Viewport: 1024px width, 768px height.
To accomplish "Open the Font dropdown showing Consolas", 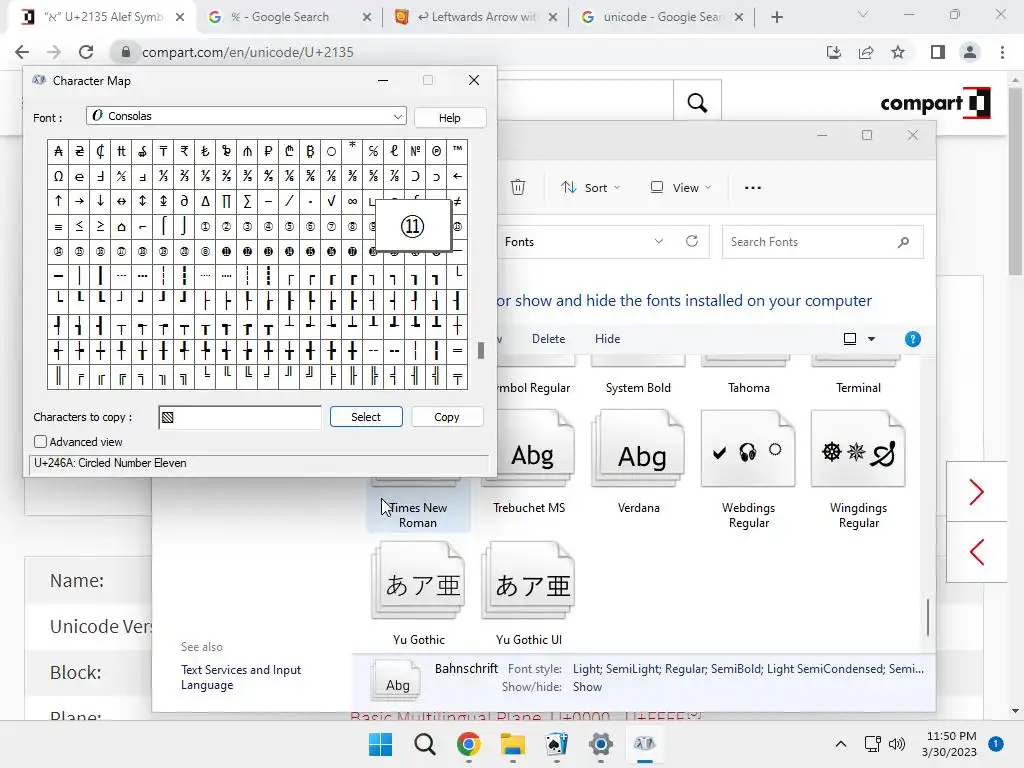I will pos(246,116).
